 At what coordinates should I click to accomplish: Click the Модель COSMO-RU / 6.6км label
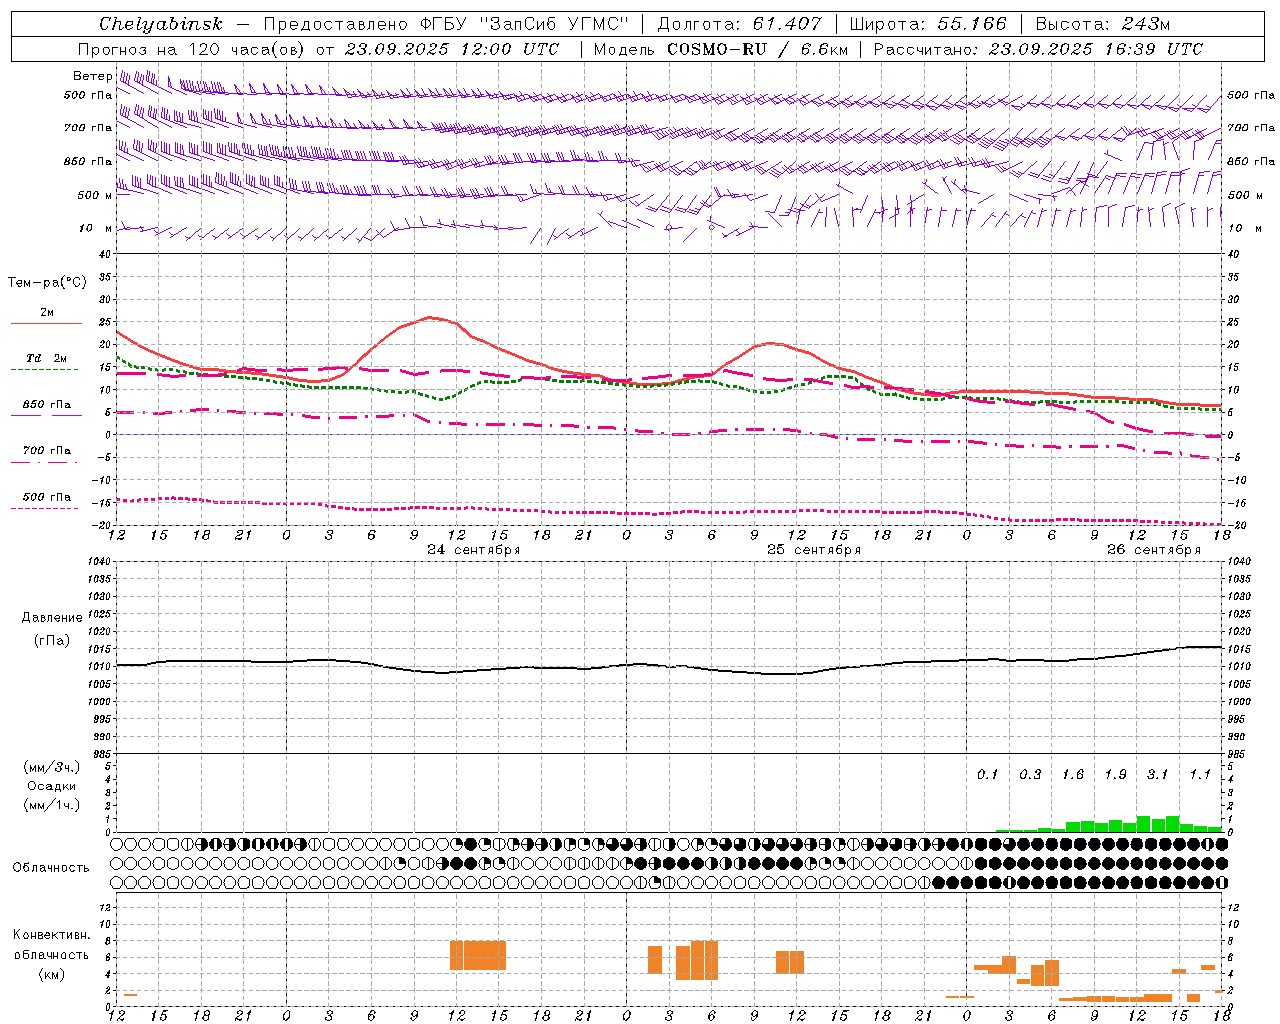(x=721, y=49)
